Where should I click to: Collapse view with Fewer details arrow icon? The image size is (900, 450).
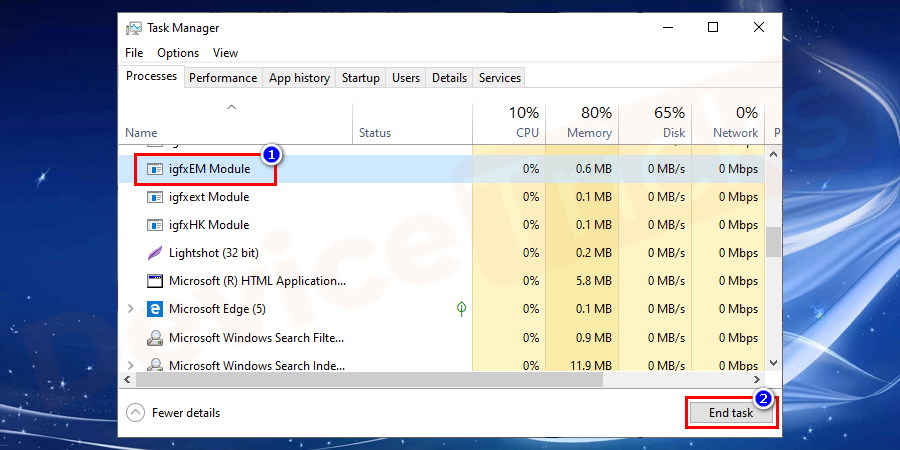tap(135, 412)
